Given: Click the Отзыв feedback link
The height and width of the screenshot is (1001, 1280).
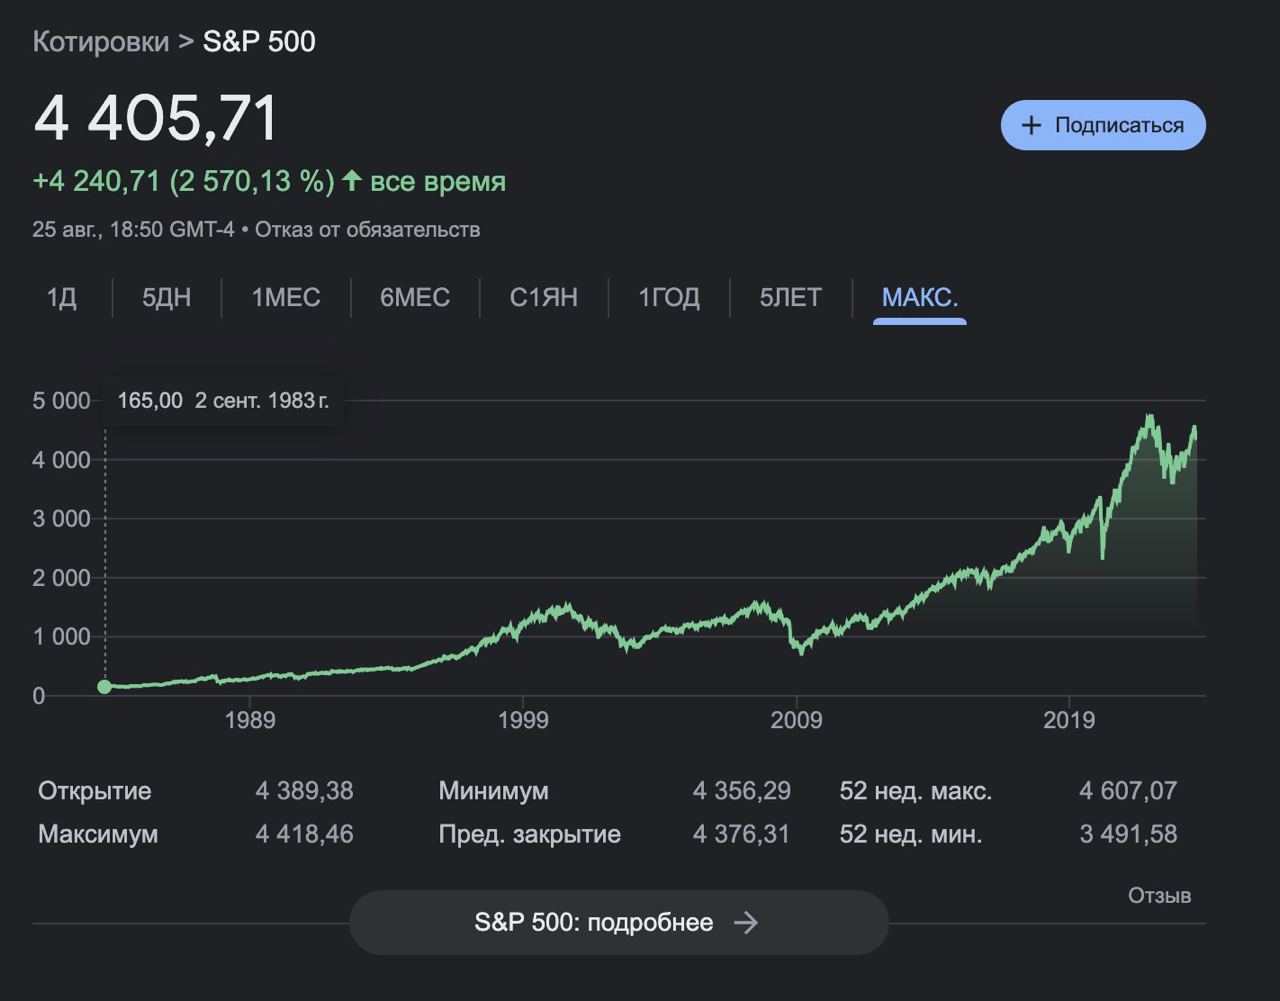Looking at the screenshot, I should pyautogui.click(x=1159, y=895).
